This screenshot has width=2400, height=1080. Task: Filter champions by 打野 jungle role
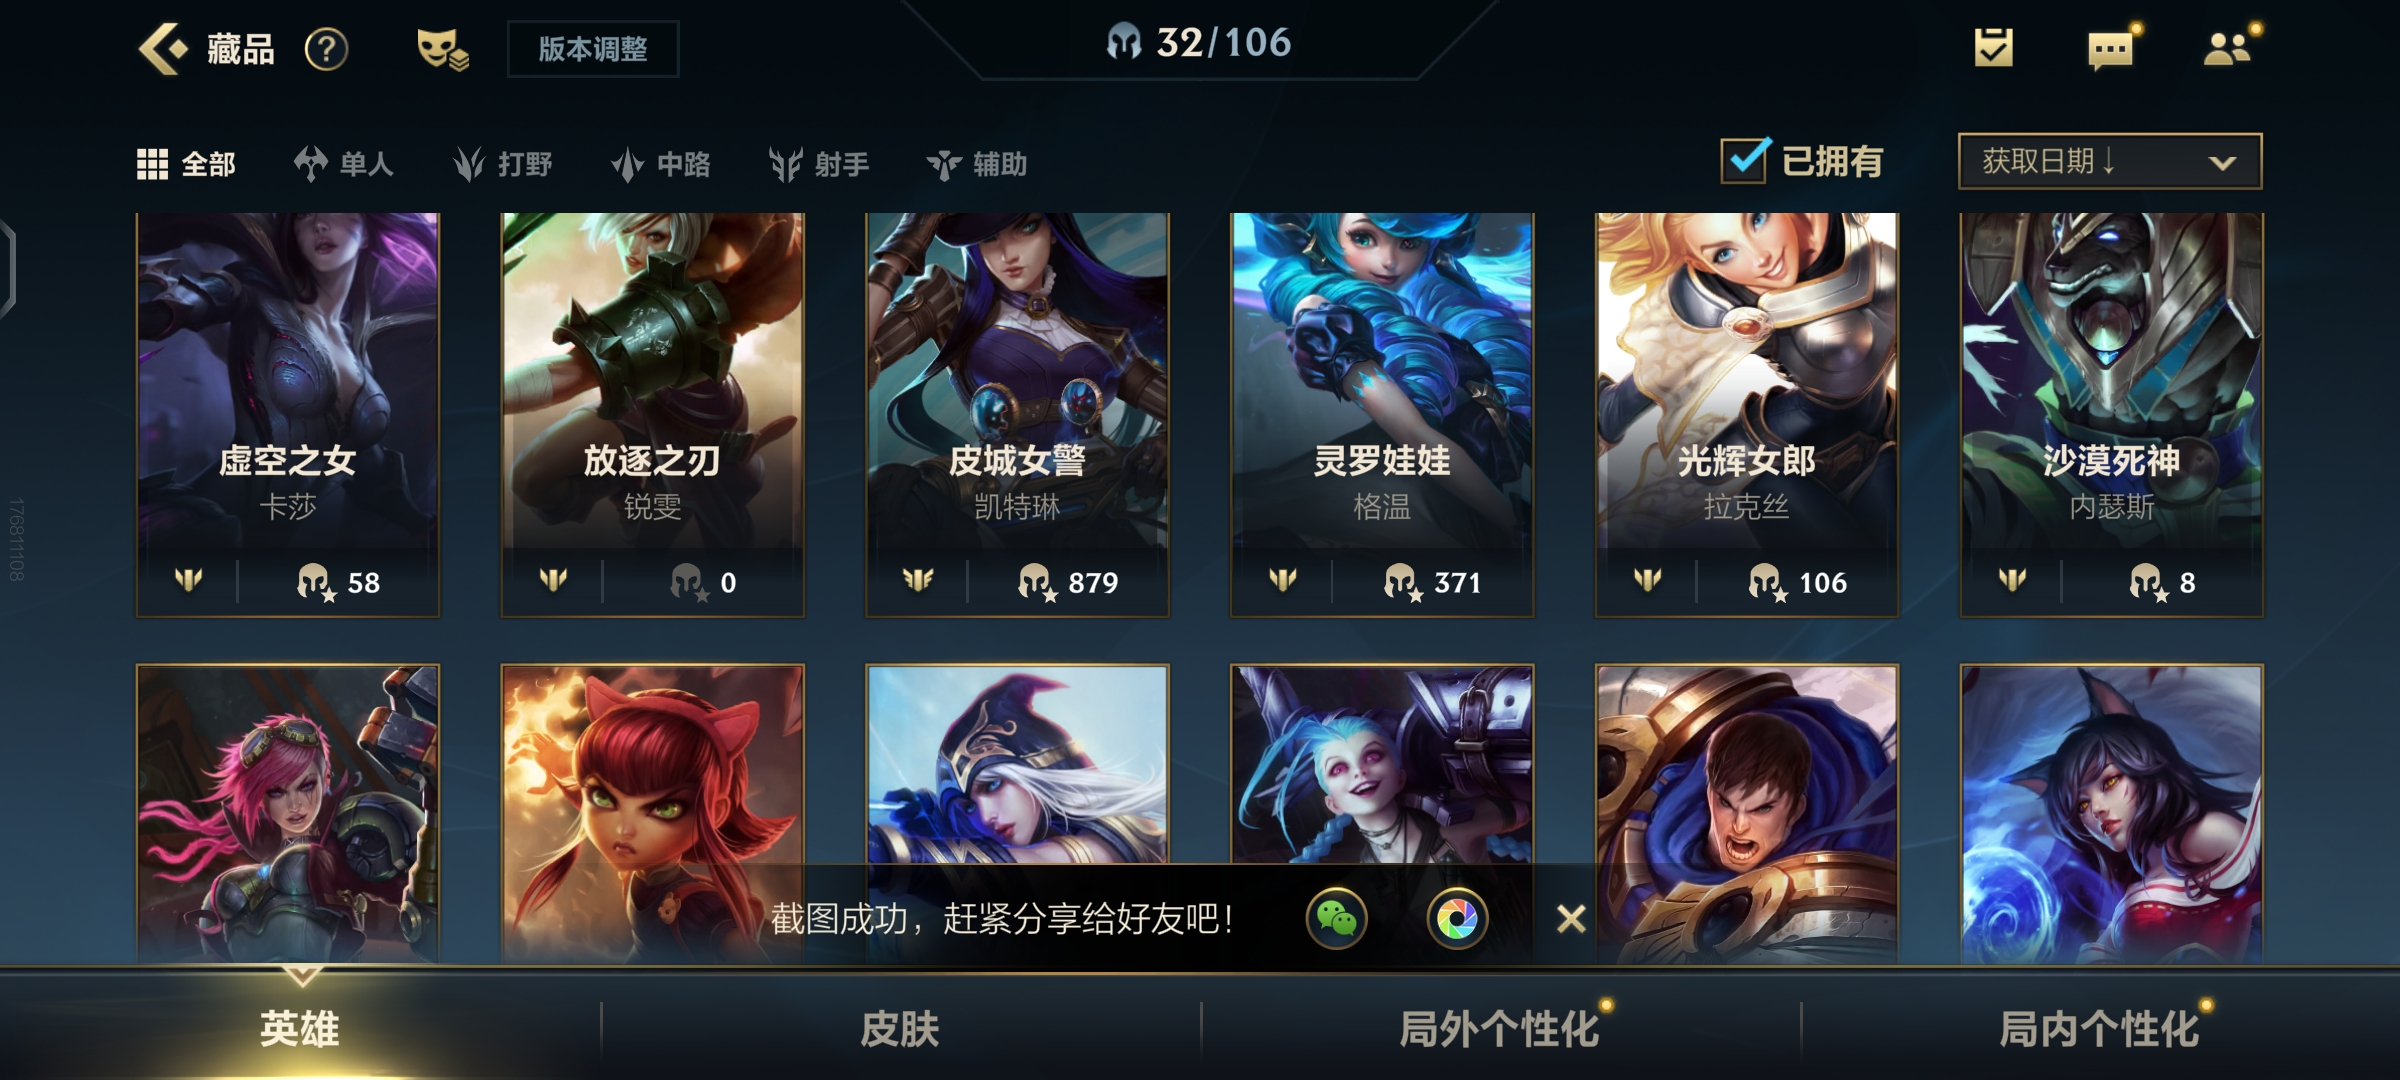[503, 164]
